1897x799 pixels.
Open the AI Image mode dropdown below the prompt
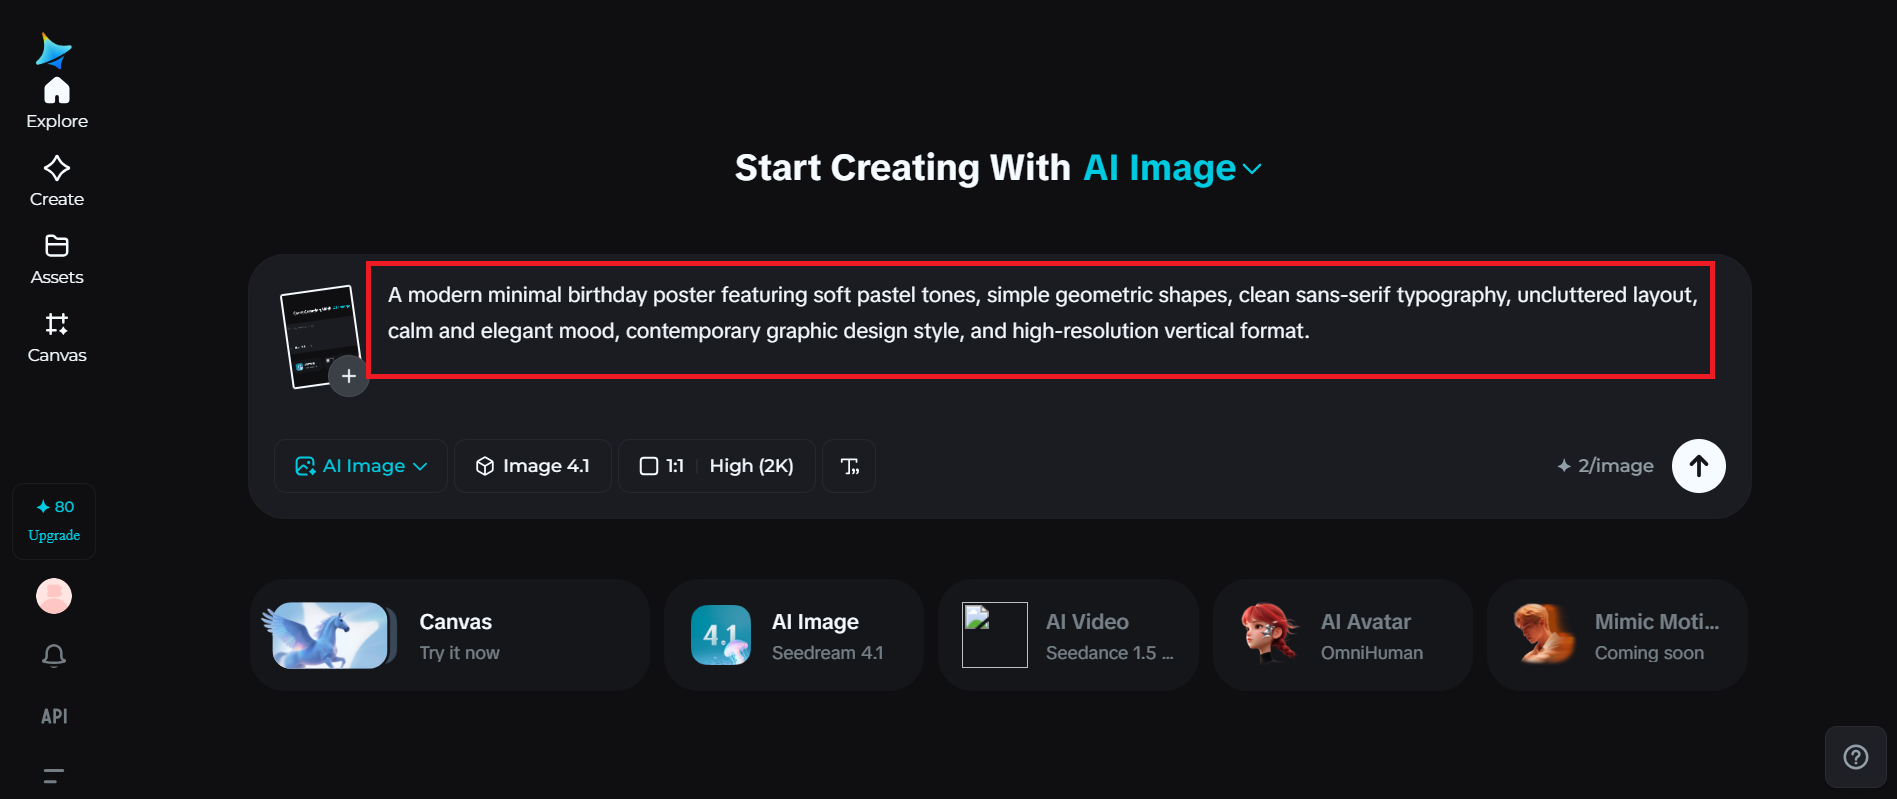361,466
